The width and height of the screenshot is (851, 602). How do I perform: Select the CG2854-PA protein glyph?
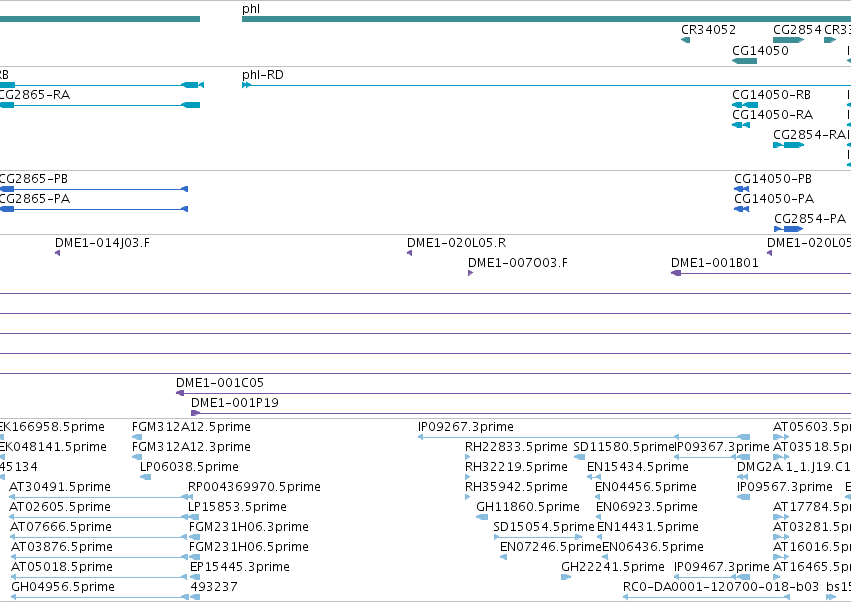point(789,229)
